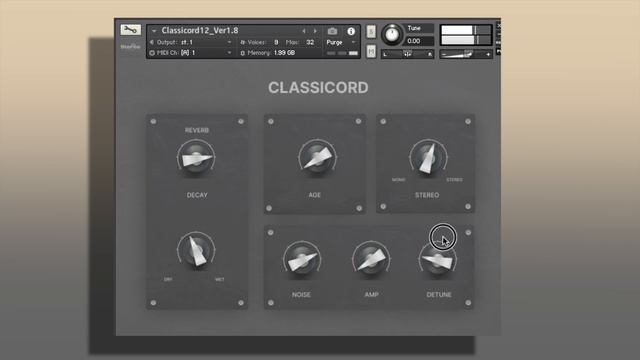Click the Classicord12_Ver1.8 instrument name

(x=200, y=31)
